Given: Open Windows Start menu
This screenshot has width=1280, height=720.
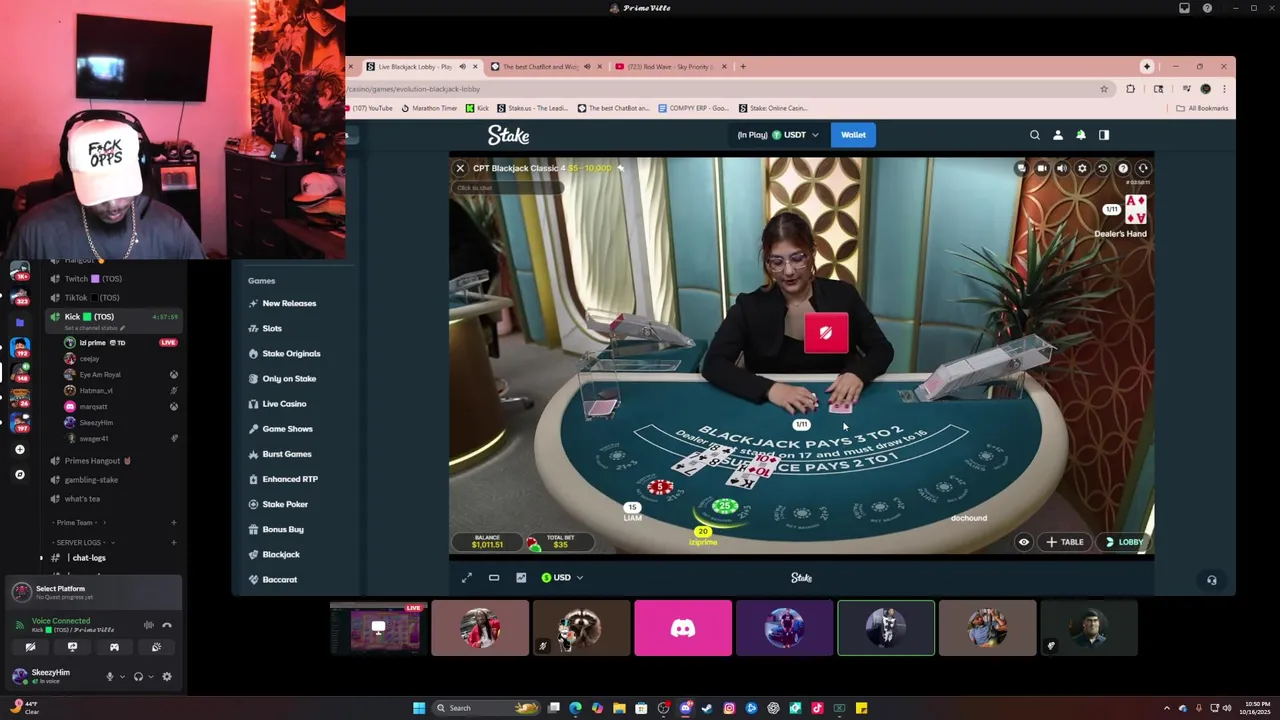Looking at the screenshot, I should coord(419,708).
